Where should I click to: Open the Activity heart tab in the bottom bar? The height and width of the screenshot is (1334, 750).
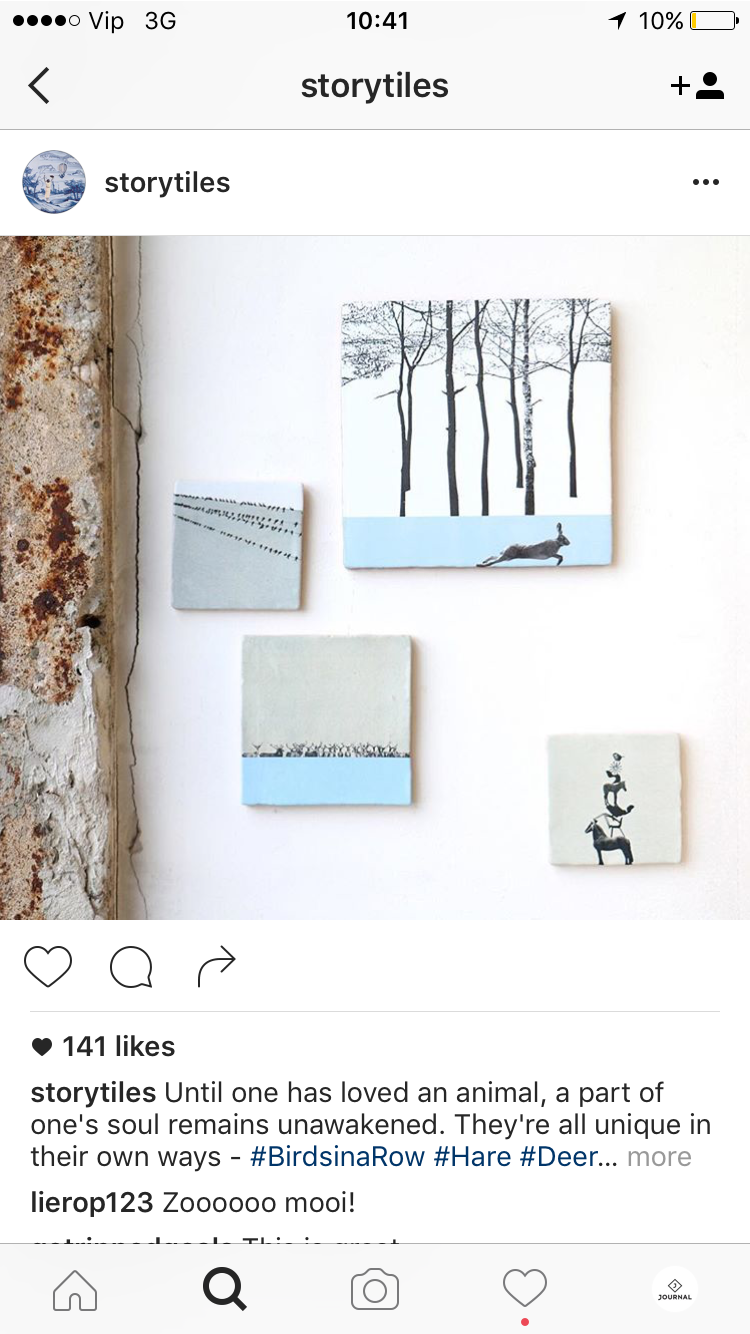[x=525, y=1289]
